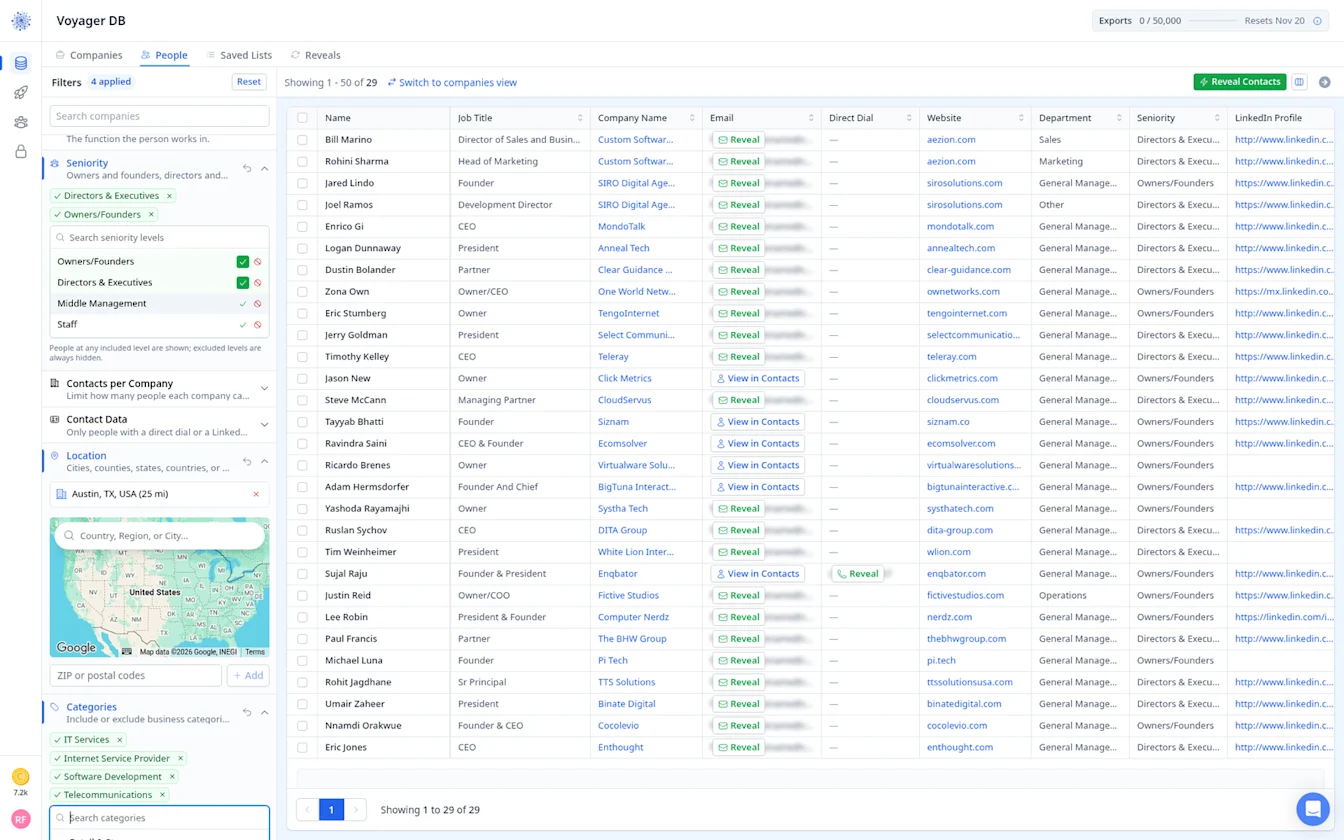The height and width of the screenshot is (840, 1344).
Task: Collapse the Categories filter section chevron
Action: coord(265,713)
